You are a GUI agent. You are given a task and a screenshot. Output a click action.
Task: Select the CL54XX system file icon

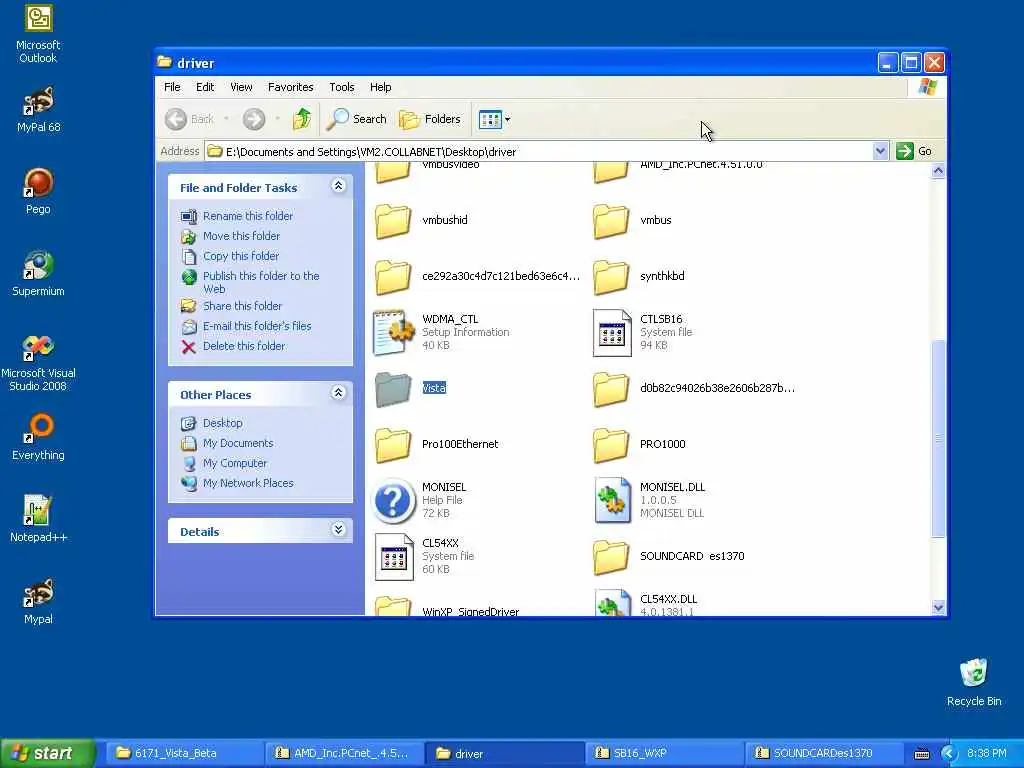click(x=394, y=557)
